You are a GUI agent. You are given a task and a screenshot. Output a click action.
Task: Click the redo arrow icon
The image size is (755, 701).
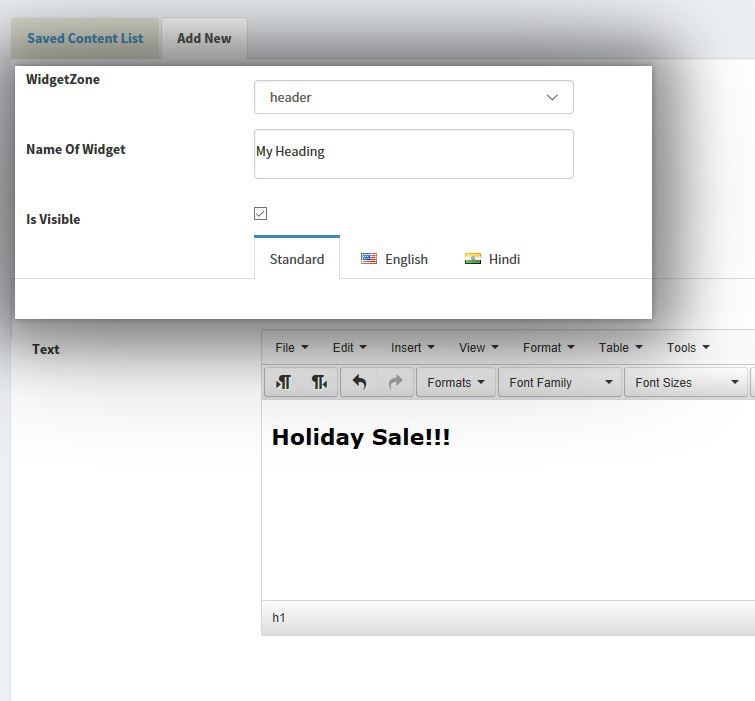point(395,383)
